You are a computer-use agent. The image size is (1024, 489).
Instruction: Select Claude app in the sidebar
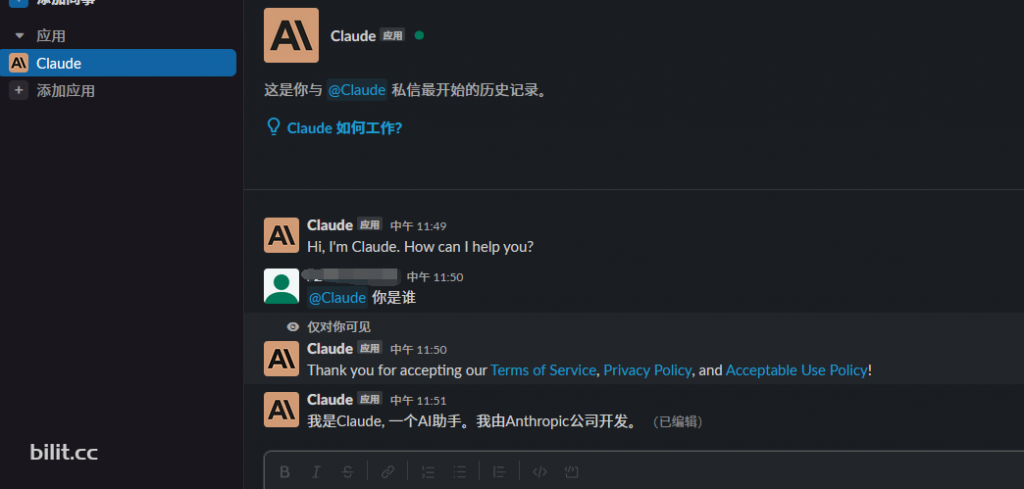[x=118, y=63]
